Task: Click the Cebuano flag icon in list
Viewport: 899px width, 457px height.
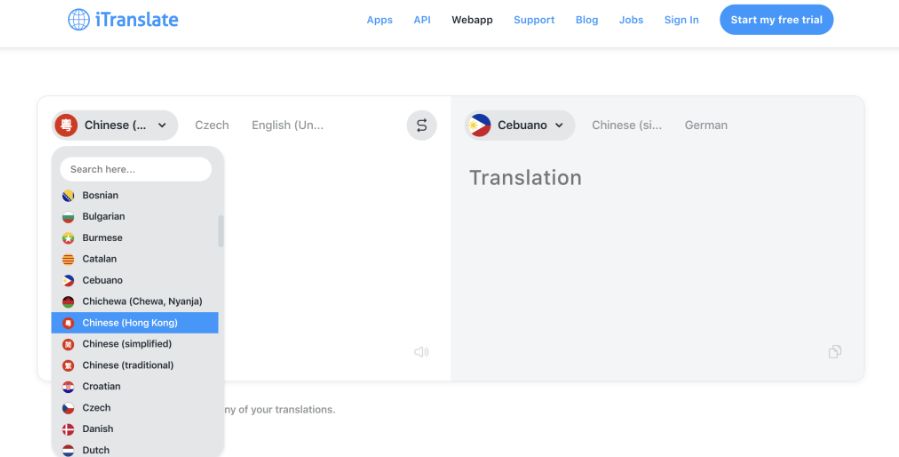Action: click(x=68, y=280)
